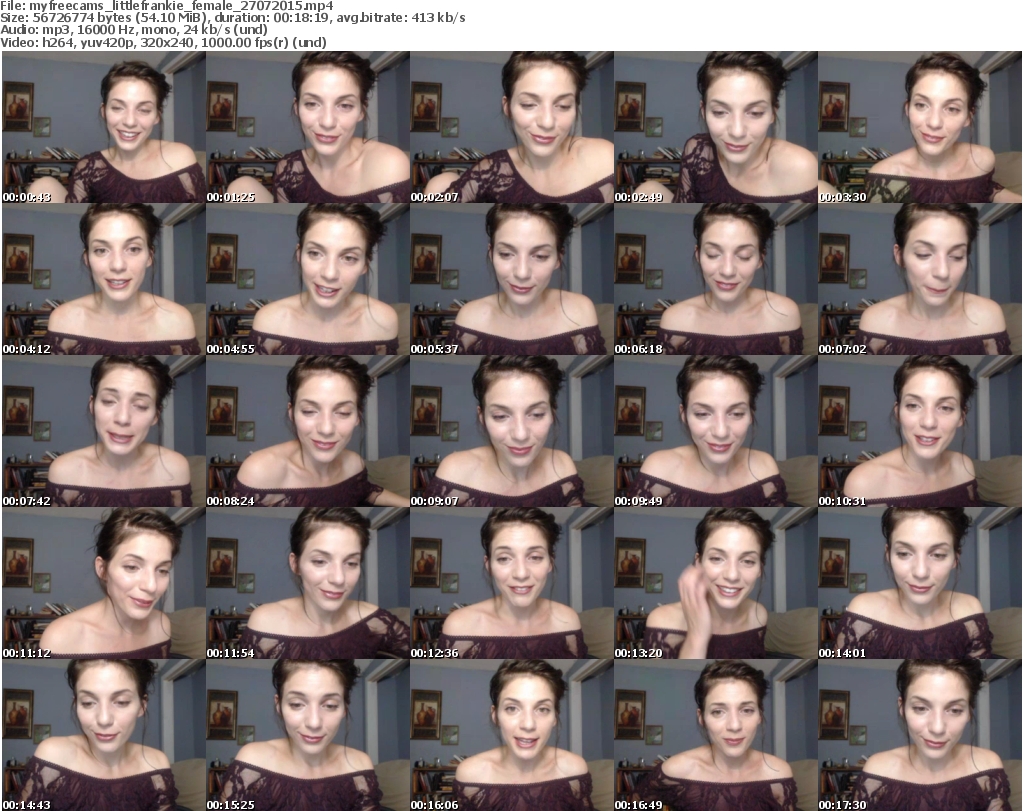Click the frame stamped 00:15:25

308,735
